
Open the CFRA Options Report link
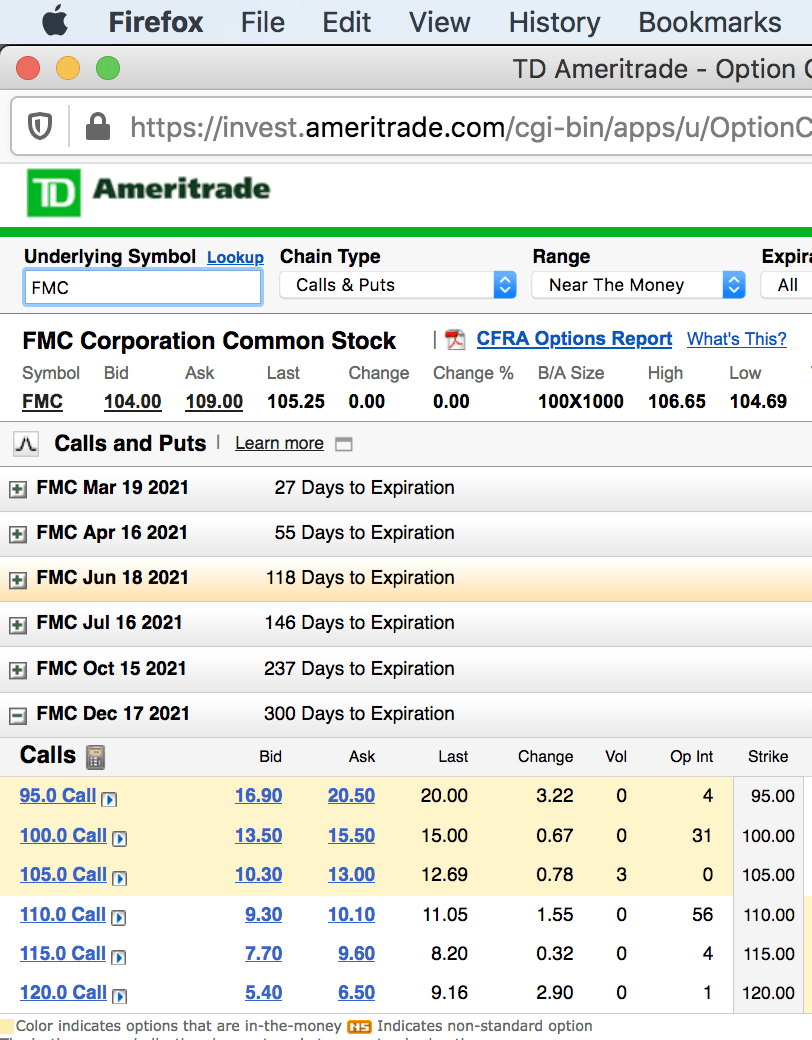575,338
